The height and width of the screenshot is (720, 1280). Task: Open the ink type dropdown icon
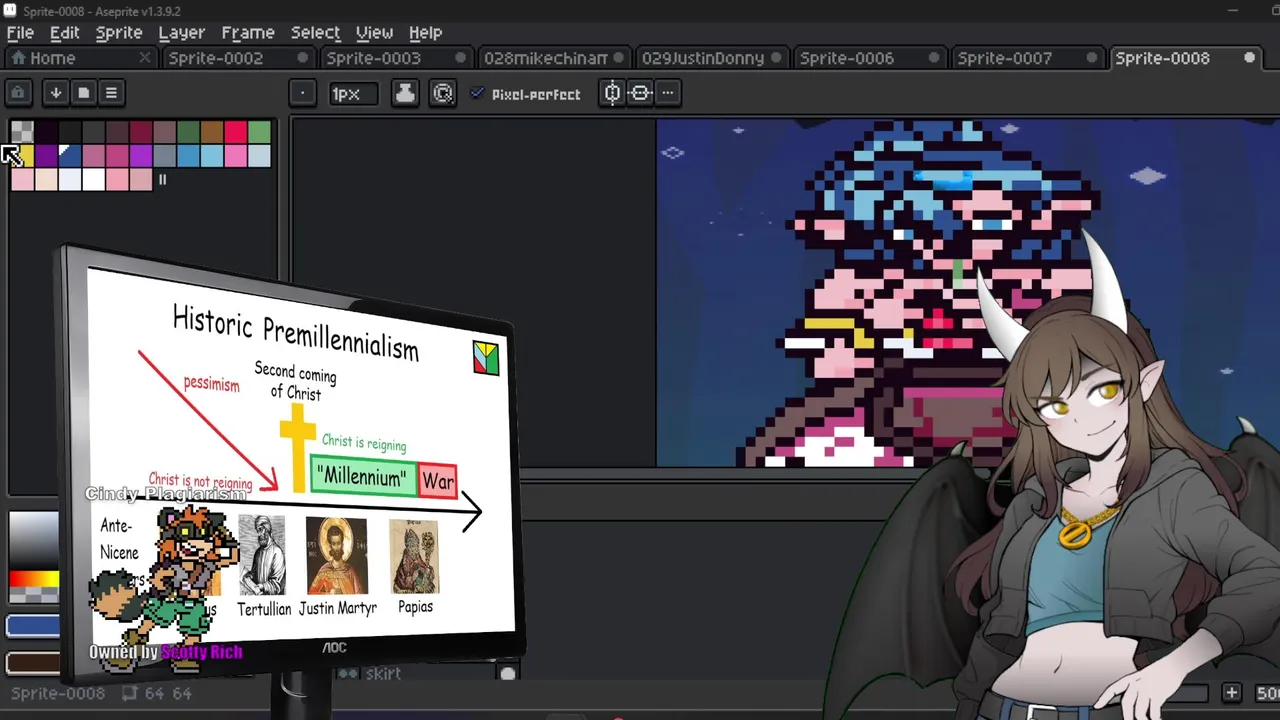[405, 94]
